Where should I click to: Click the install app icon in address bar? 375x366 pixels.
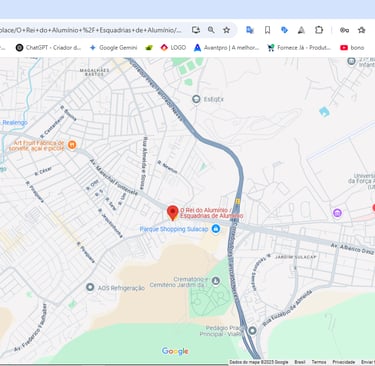196,30
